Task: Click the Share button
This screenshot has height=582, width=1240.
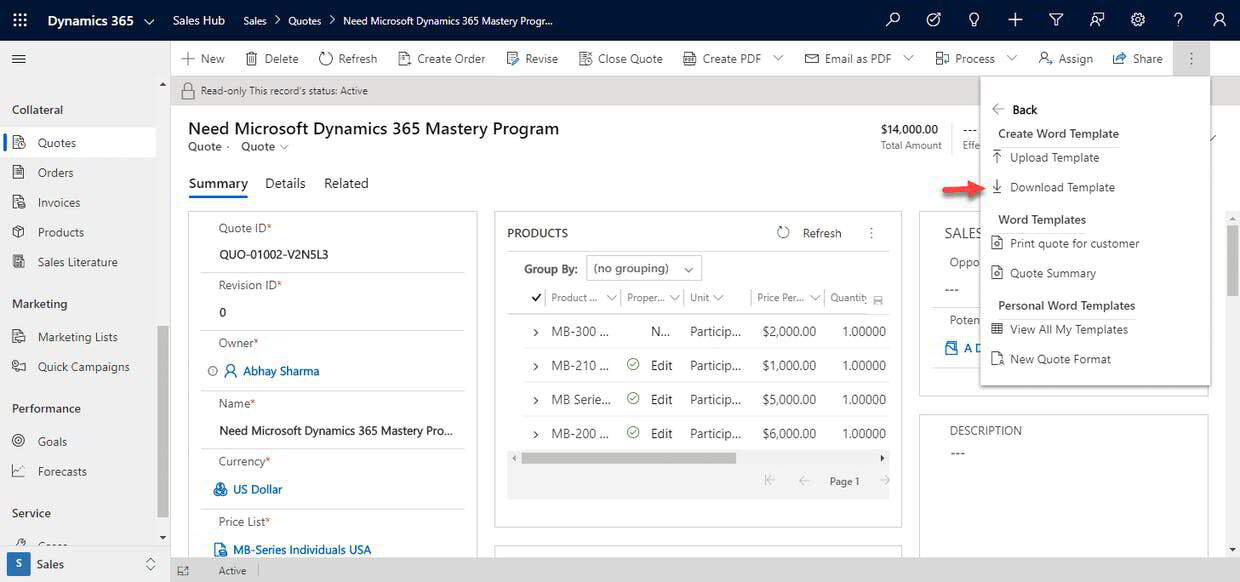Action: [1137, 59]
